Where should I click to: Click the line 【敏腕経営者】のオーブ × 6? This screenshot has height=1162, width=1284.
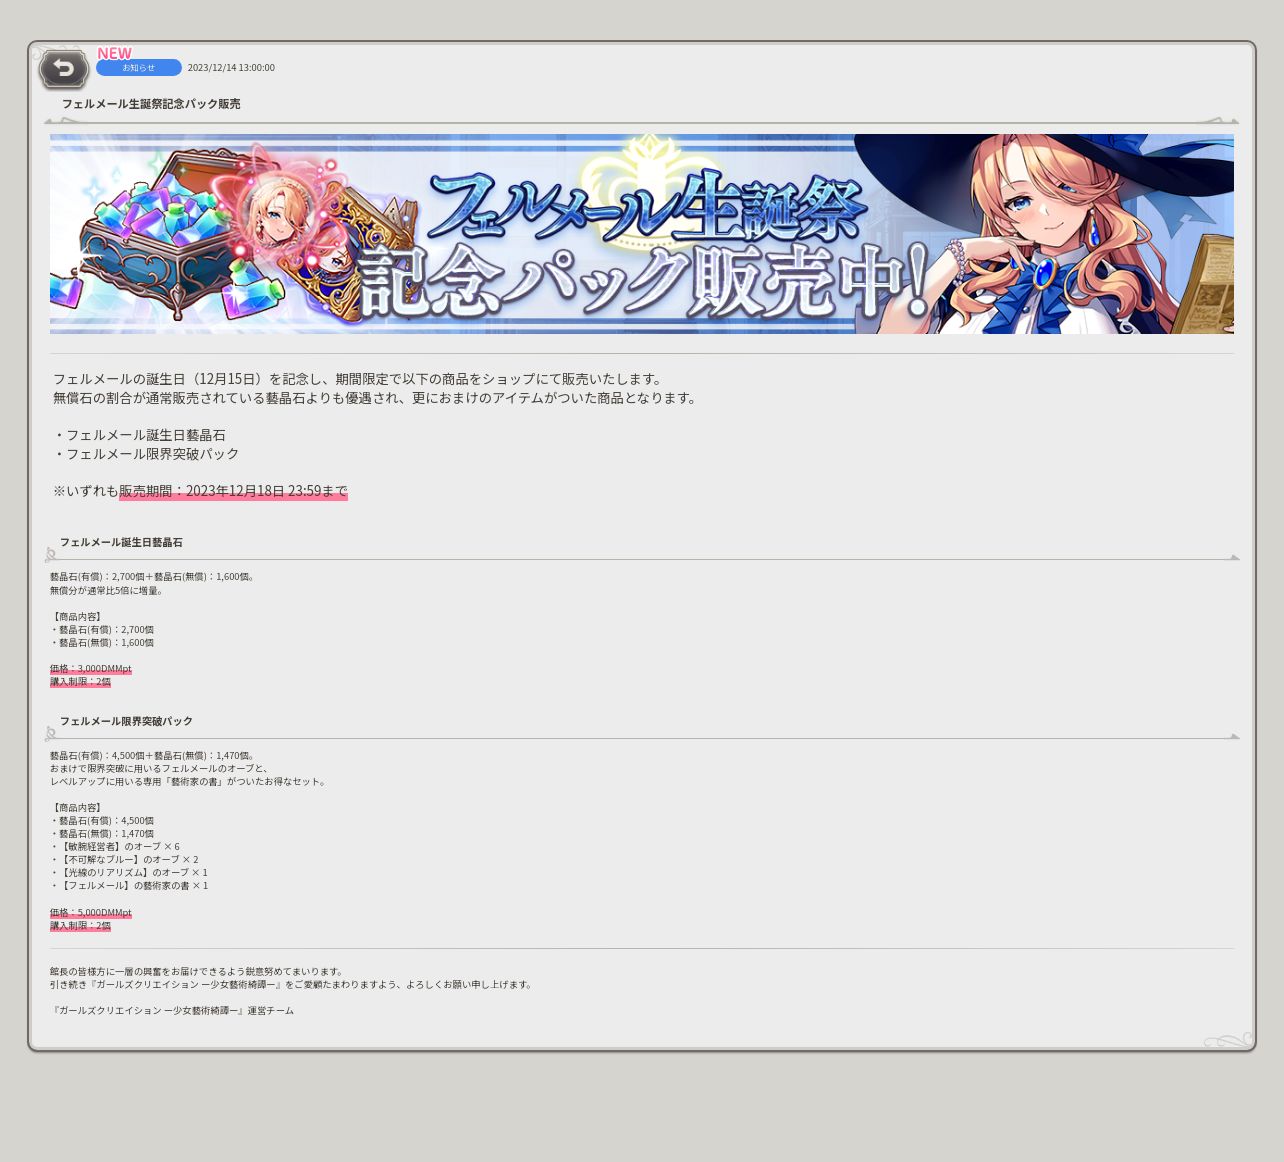click(x=115, y=847)
